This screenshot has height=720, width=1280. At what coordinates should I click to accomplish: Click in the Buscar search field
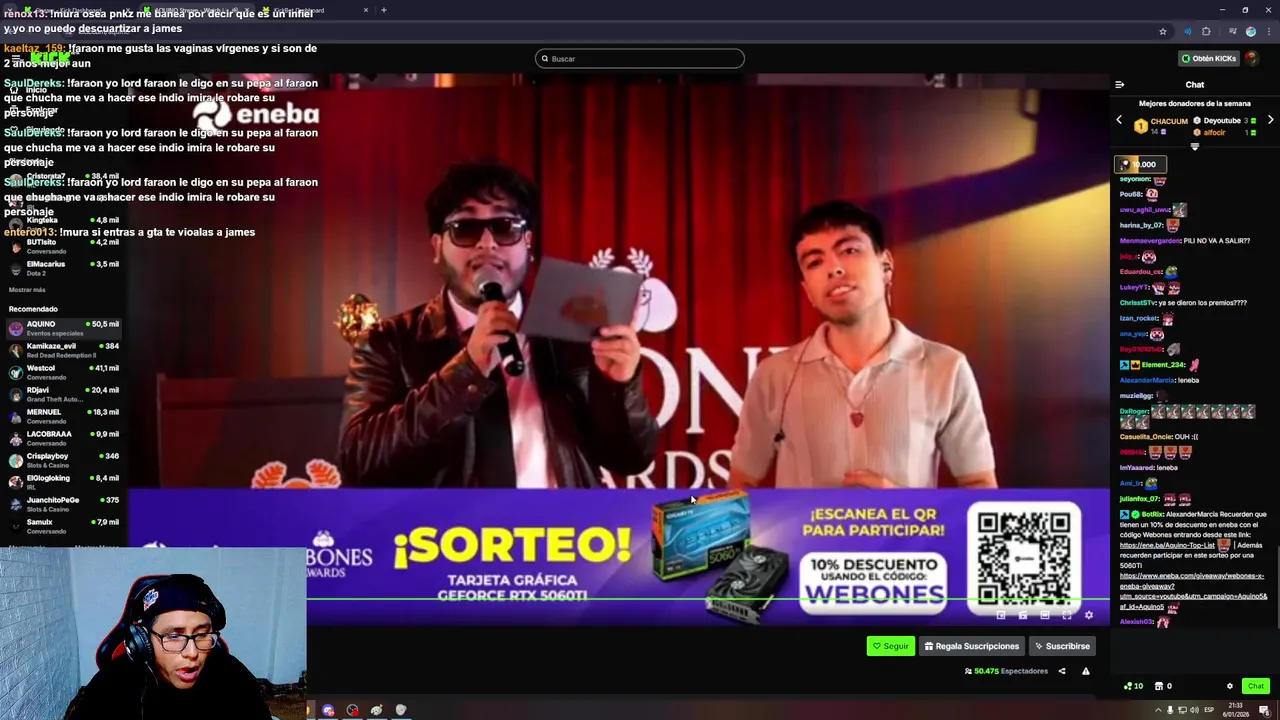click(x=640, y=59)
